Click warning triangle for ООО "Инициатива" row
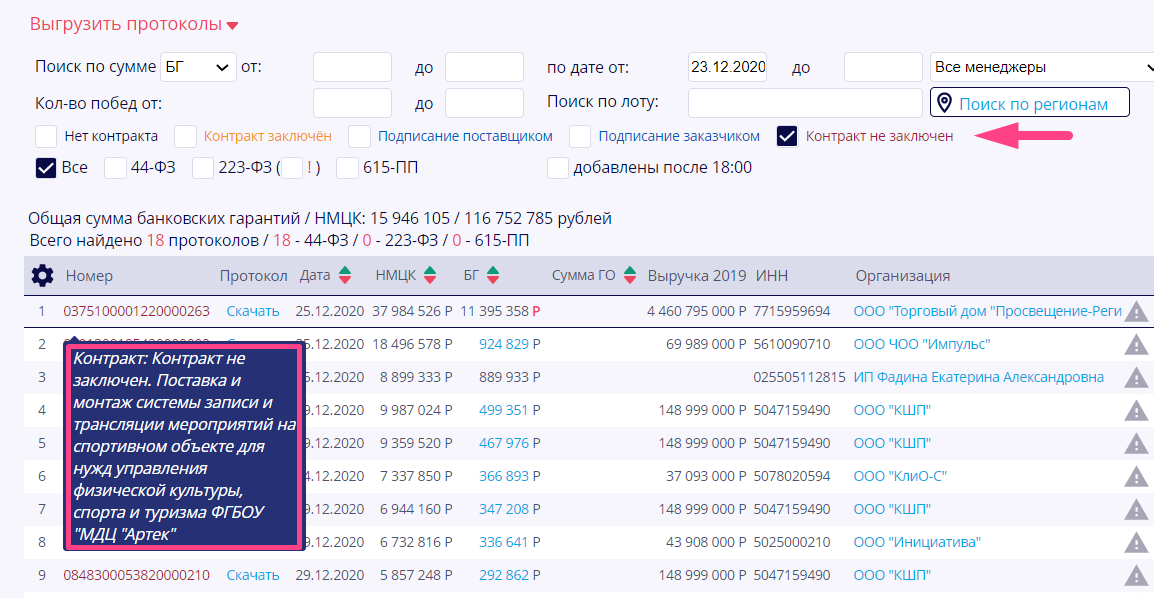This screenshot has width=1154, height=598. [1136, 543]
